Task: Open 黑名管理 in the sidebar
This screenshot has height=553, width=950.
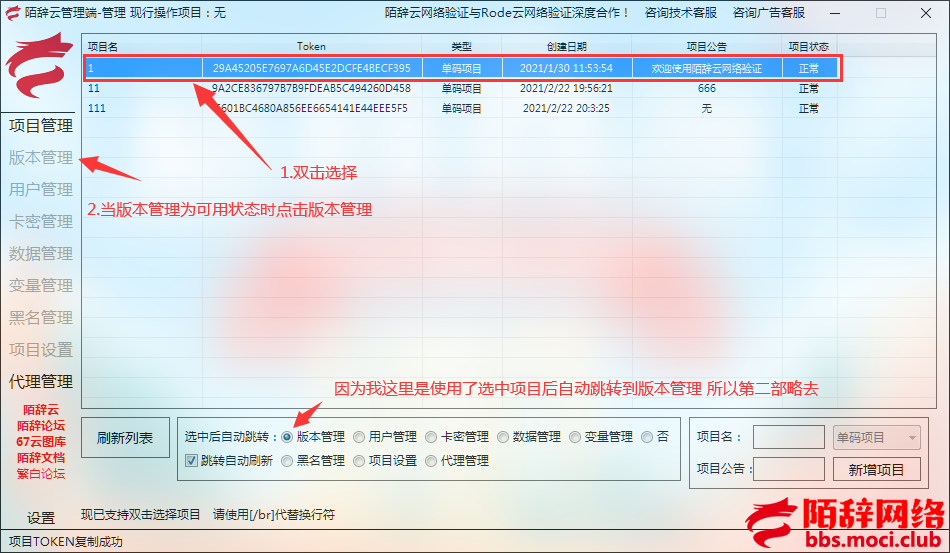Action: tap(41, 317)
